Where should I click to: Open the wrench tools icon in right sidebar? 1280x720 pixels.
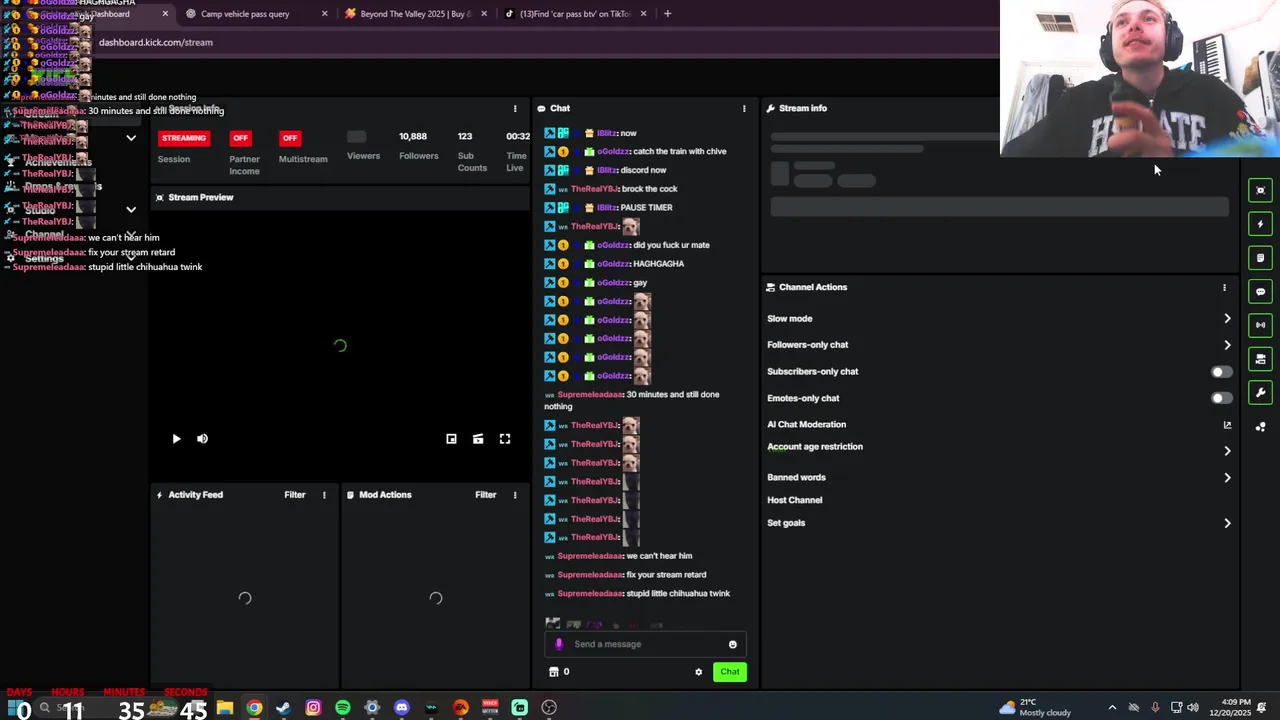click(1260, 393)
